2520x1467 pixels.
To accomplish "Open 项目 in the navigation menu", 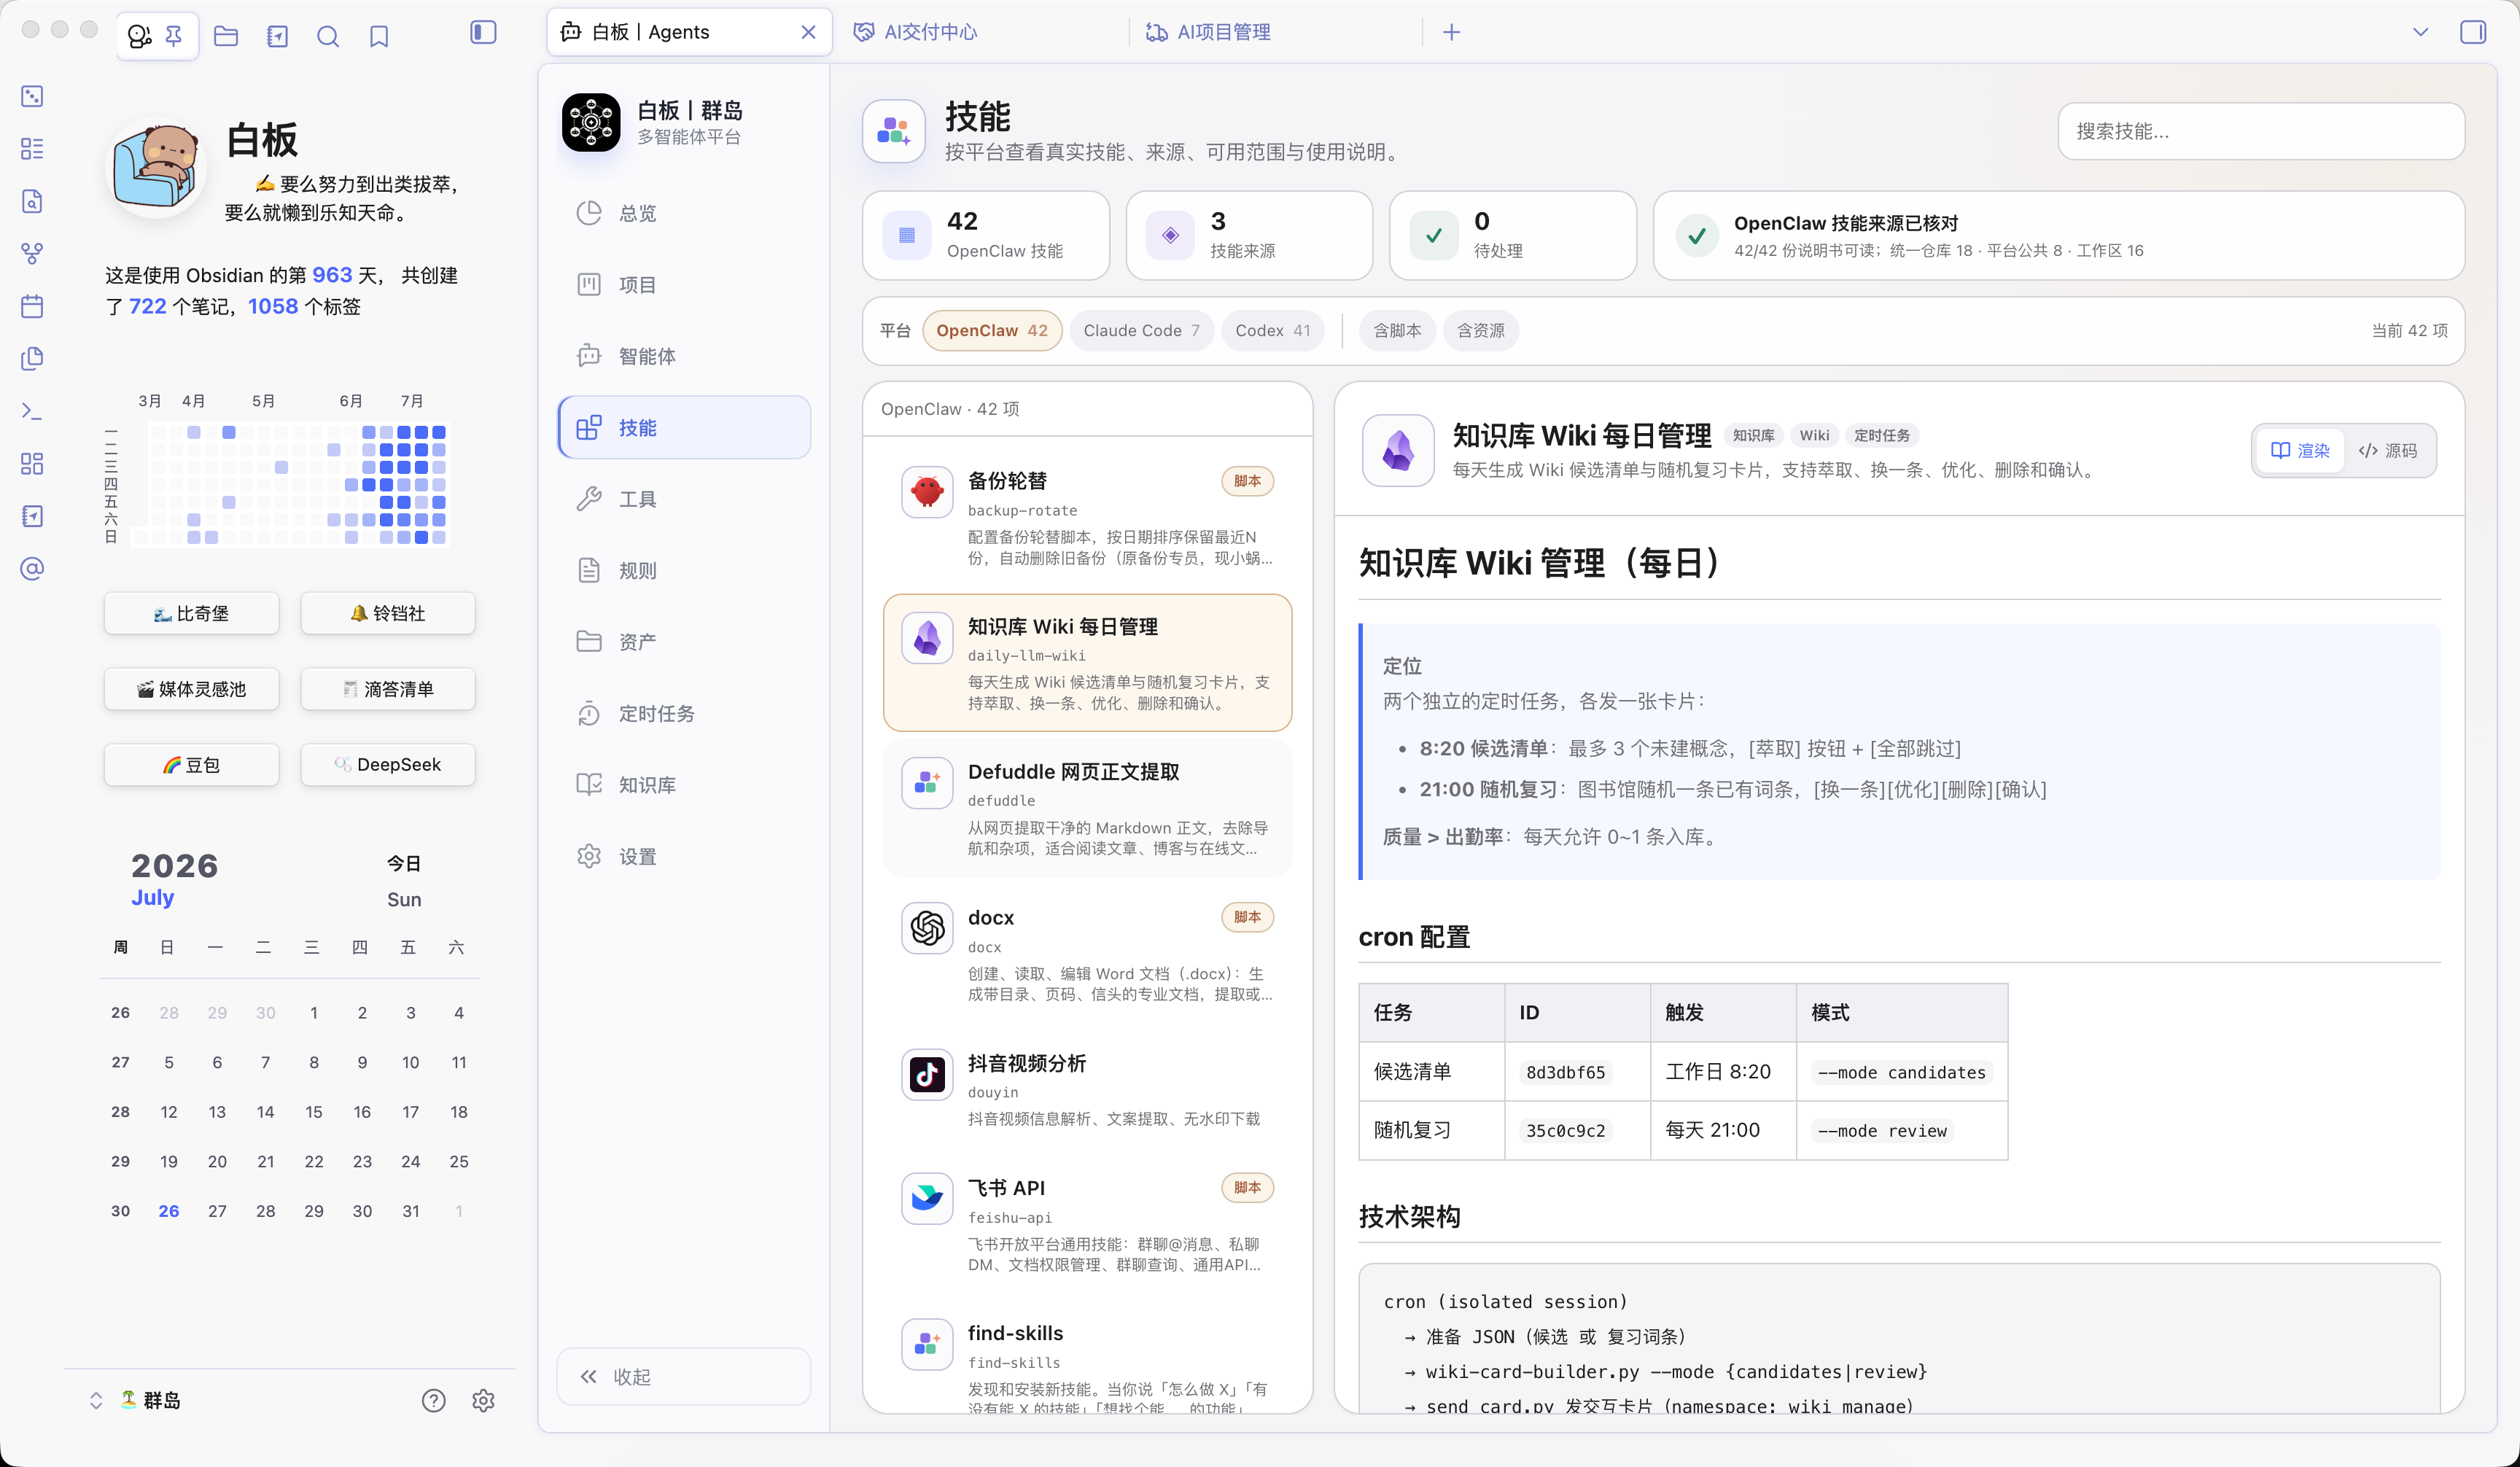I will (x=684, y=285).
